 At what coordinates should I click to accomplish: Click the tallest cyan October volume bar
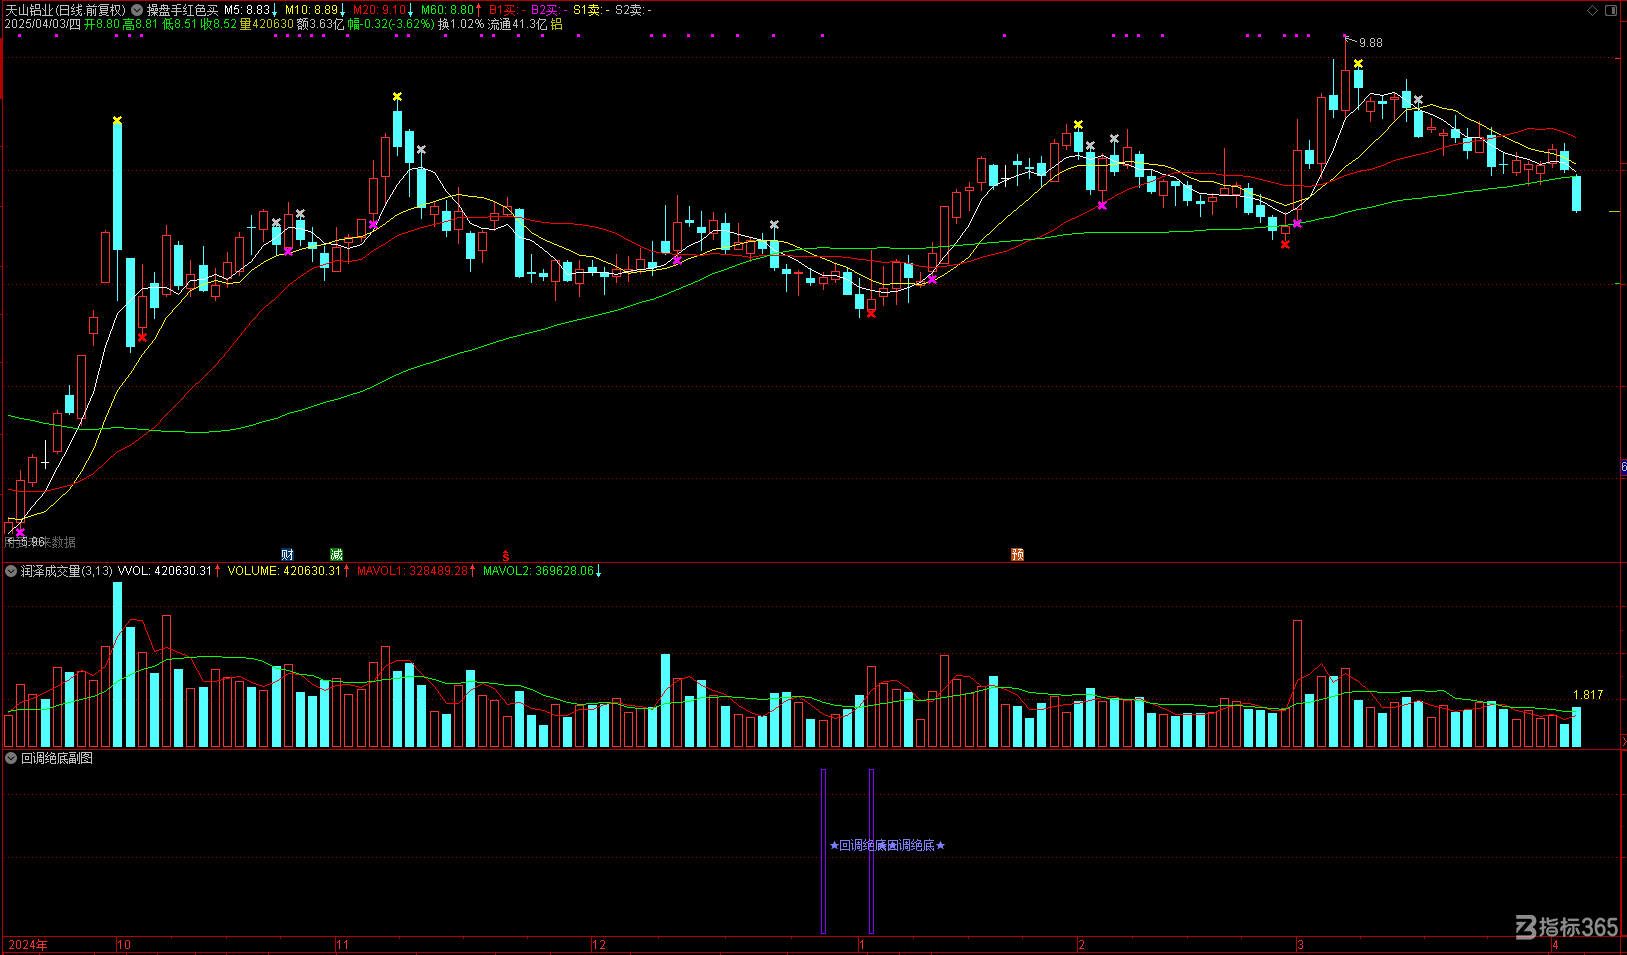point(117,664)
